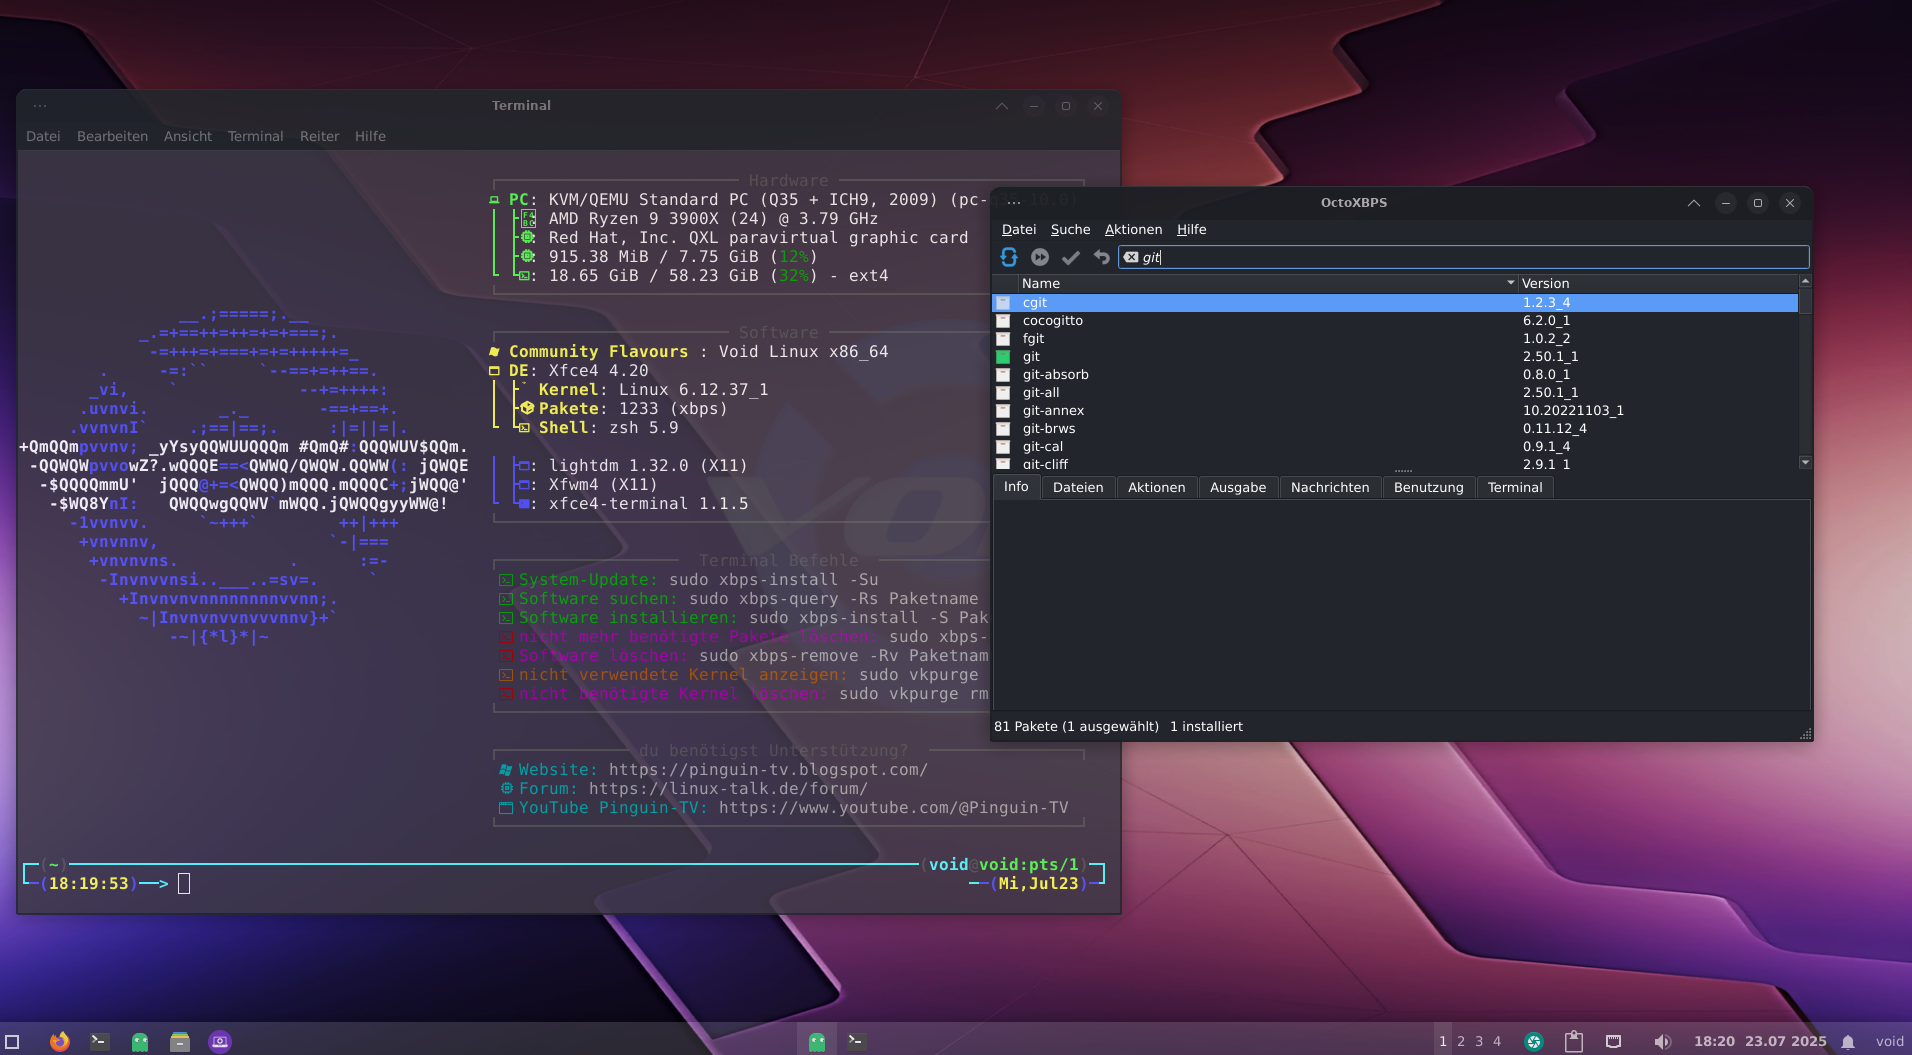Switch to the Nachrichten tab
Image resolution: width=1912 pixels, height=1055 pixels.
(1329, 487)
